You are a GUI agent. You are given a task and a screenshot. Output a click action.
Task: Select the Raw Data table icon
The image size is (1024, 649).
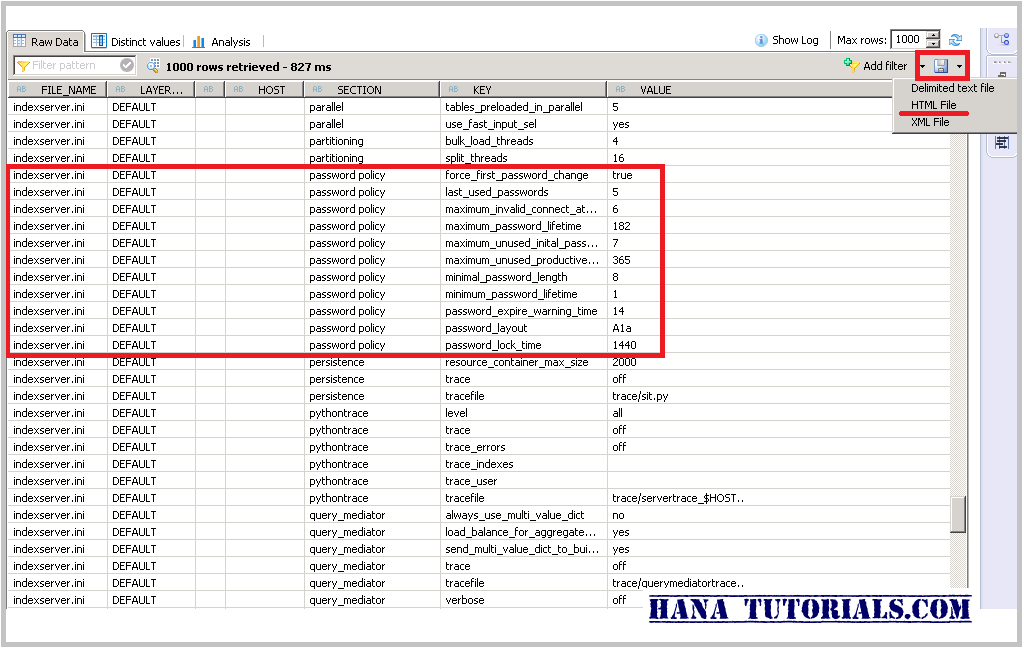coord(19,41)
